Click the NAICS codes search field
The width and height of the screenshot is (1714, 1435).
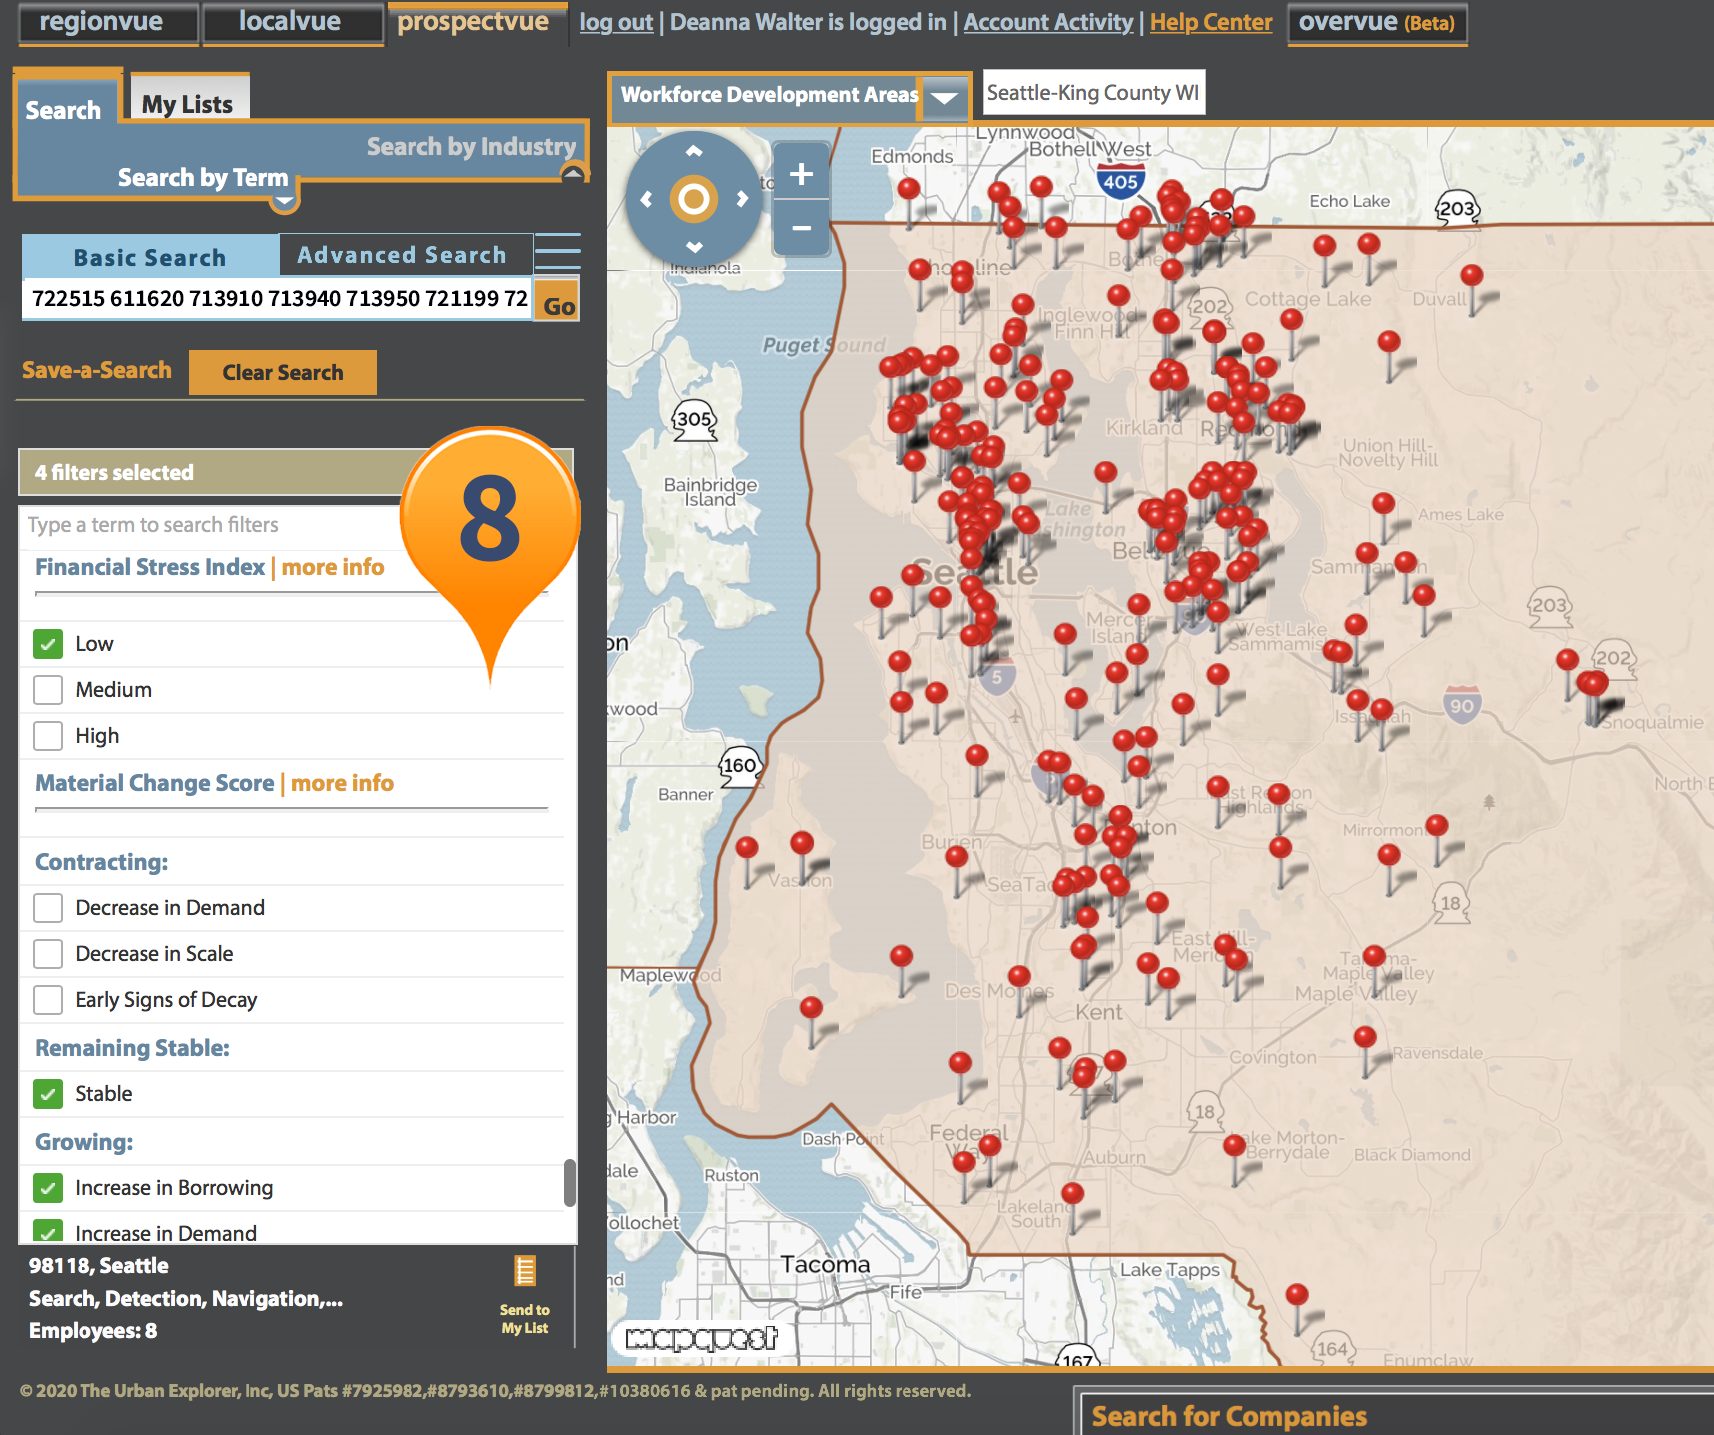276,298
